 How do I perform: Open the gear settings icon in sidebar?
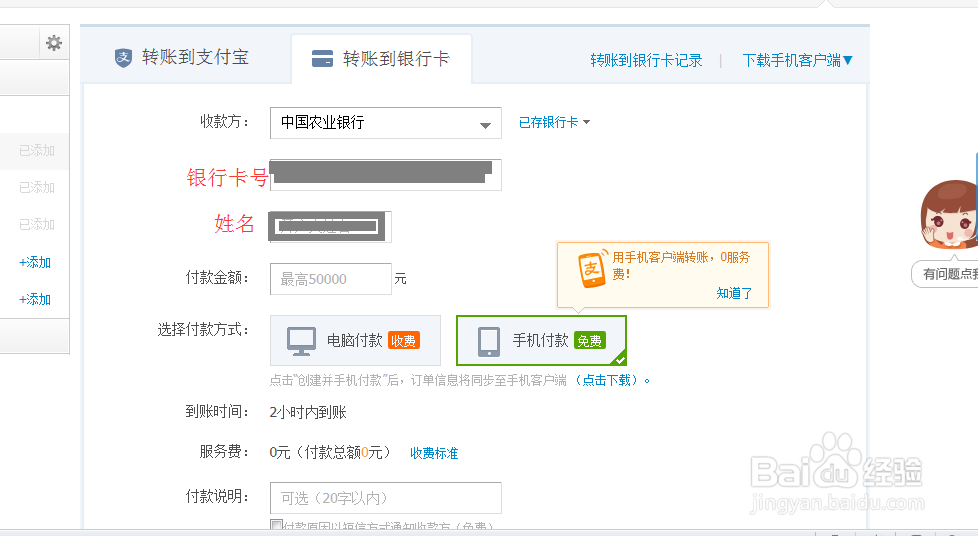coord(54,43)
